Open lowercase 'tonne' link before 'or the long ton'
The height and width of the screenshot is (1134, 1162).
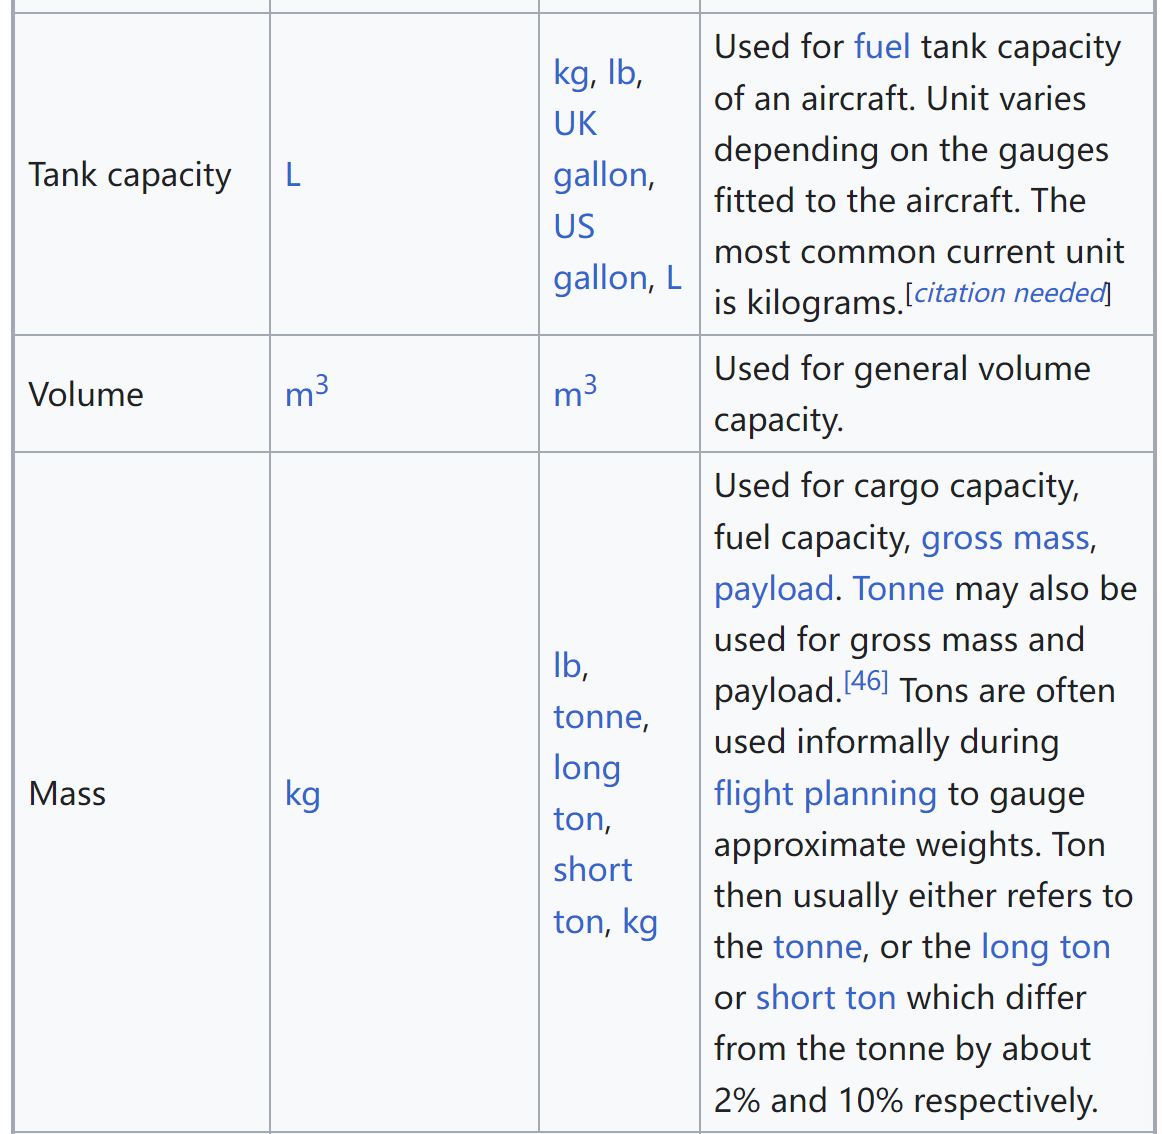tap(817, 948)
